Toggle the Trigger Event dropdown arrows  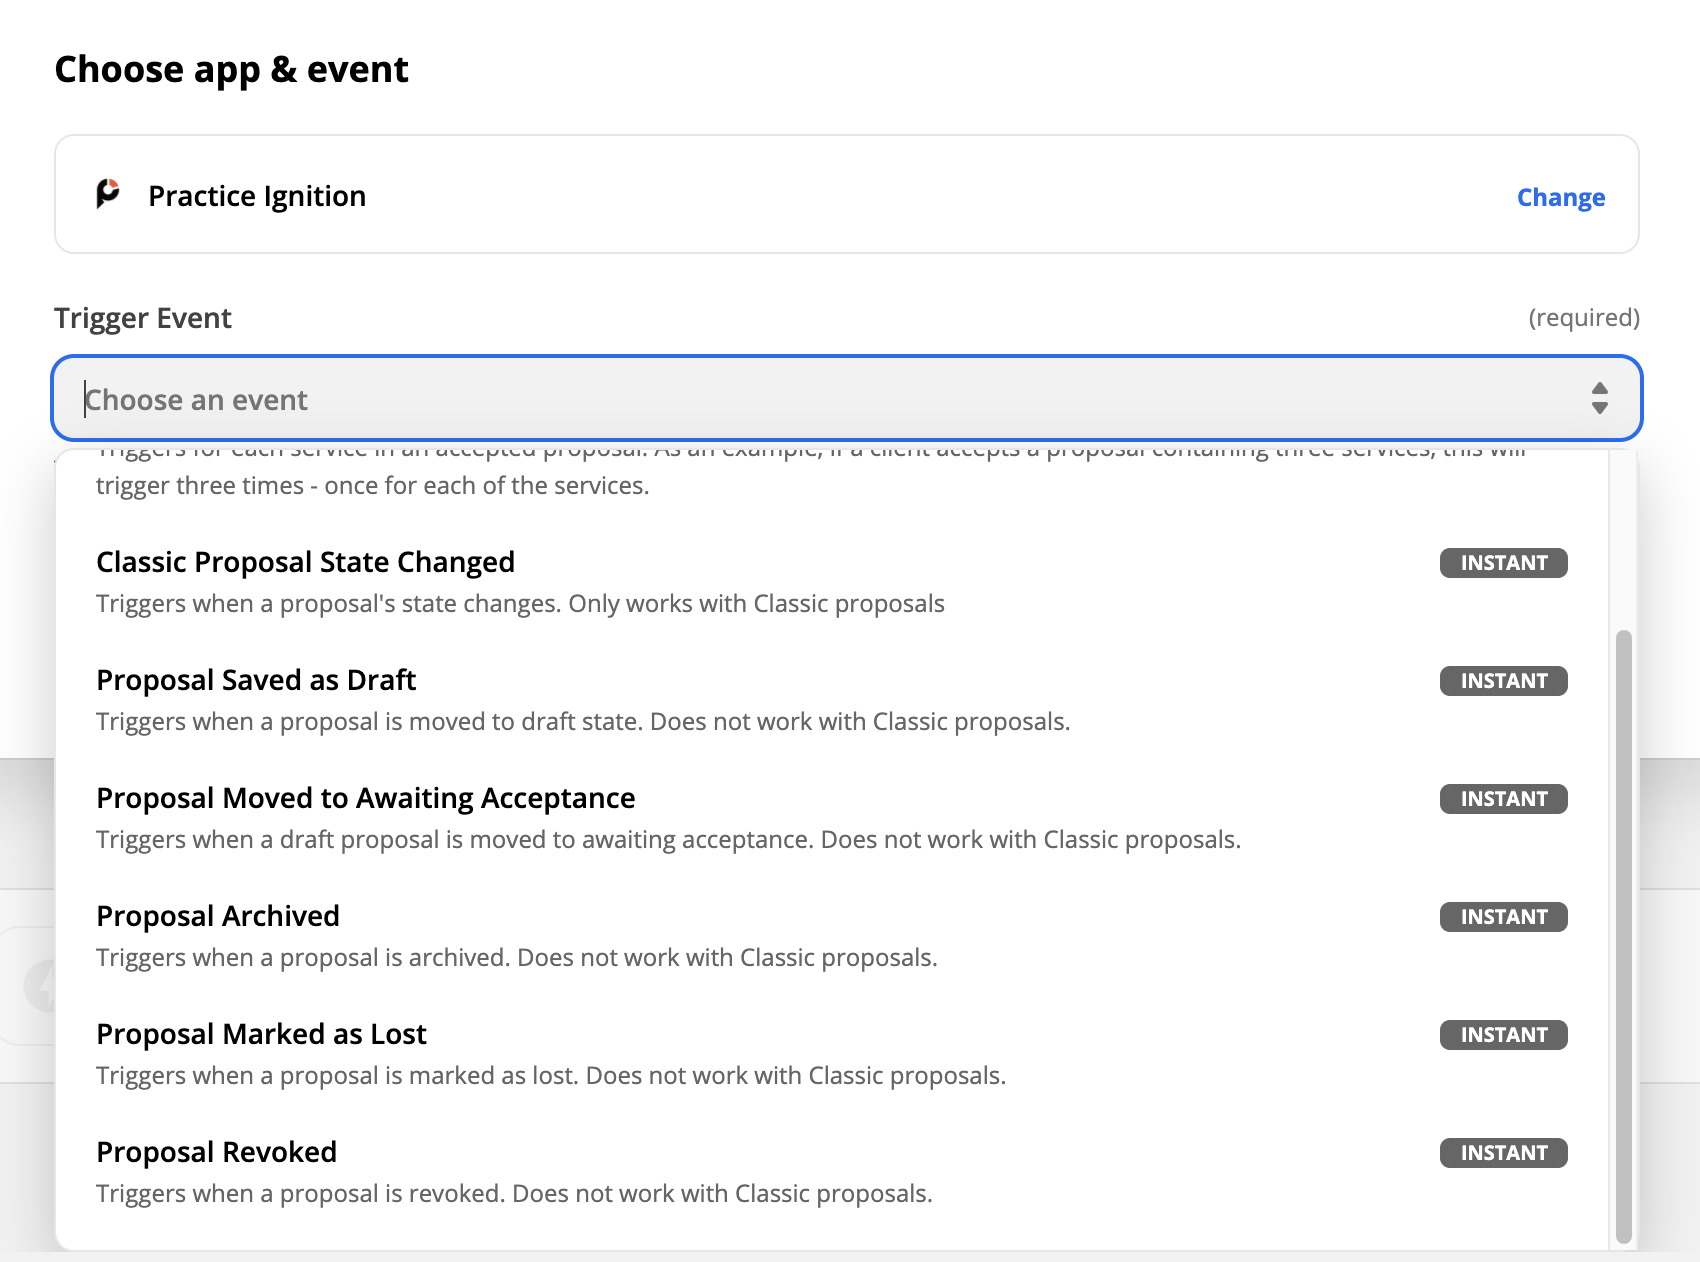pyautogui.click(x=1599, y=398)
